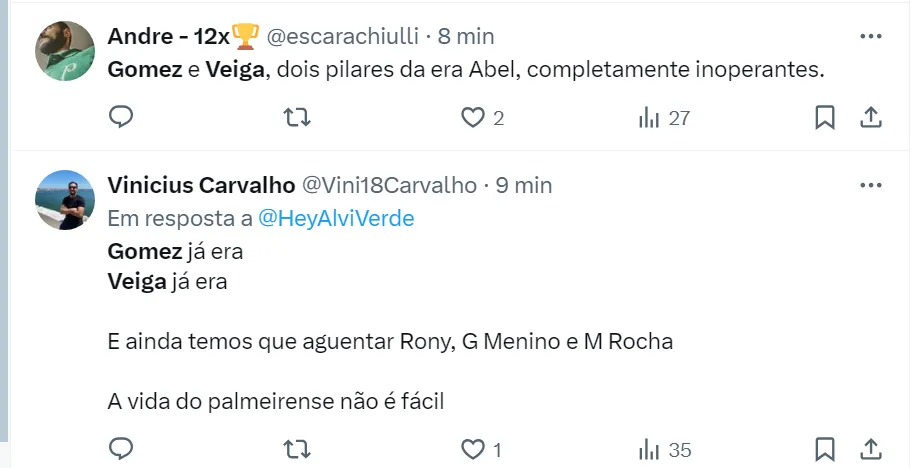This screenshot has height=468, width=913.
Task: Repost Vinicius Carvalho's tweet
Action: point(297,450)
